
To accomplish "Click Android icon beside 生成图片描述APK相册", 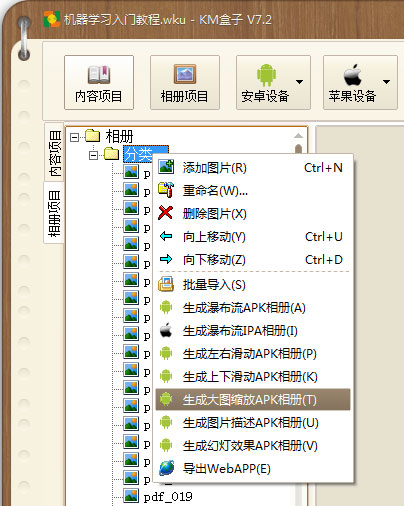I will click(166, 422).
